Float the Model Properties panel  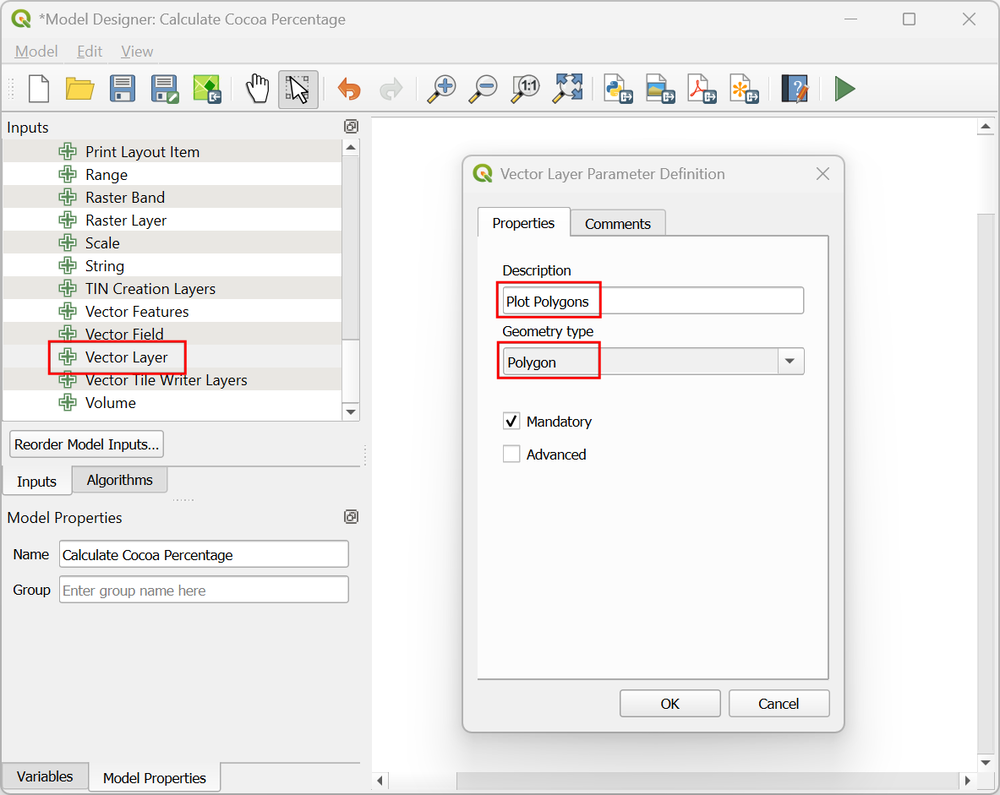pyautogui.click(x=351, y=516)
